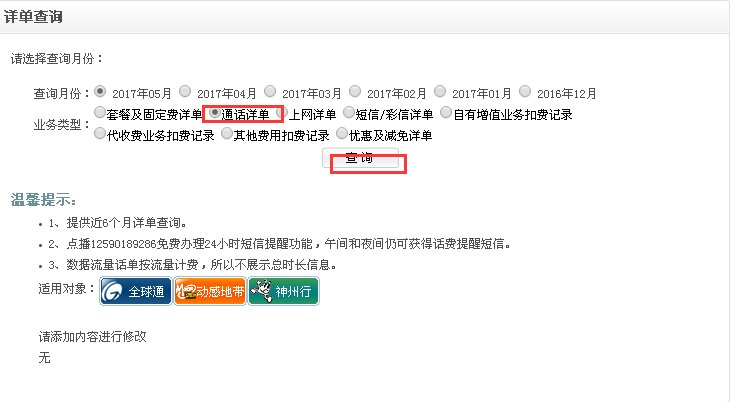Image resolution: width=752 pixels, height=402 pixels.
Task: Open the 动感地带 brand badge
Action: pos(210,291)
